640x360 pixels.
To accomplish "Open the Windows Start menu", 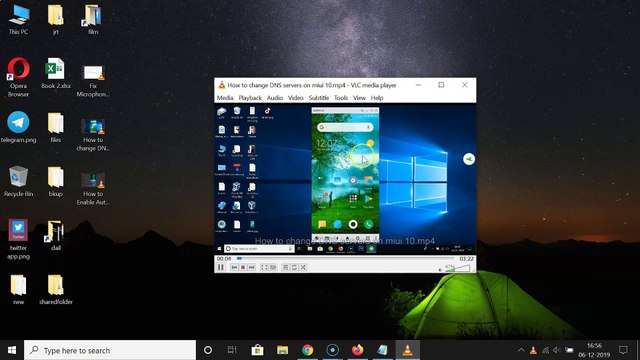I will tap(12, 350).
